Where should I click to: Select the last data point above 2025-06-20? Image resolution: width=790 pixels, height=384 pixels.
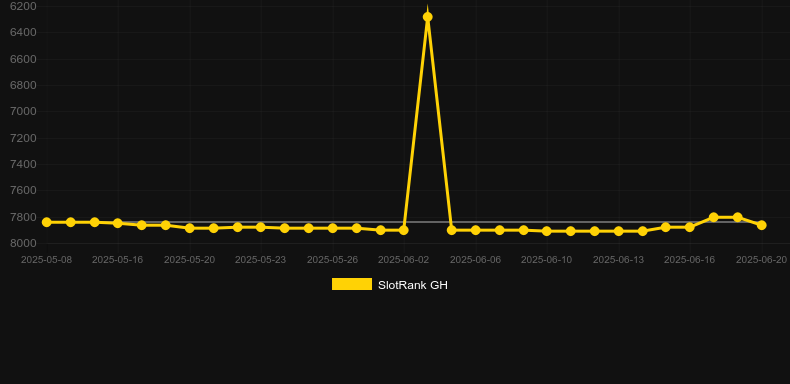761,225
